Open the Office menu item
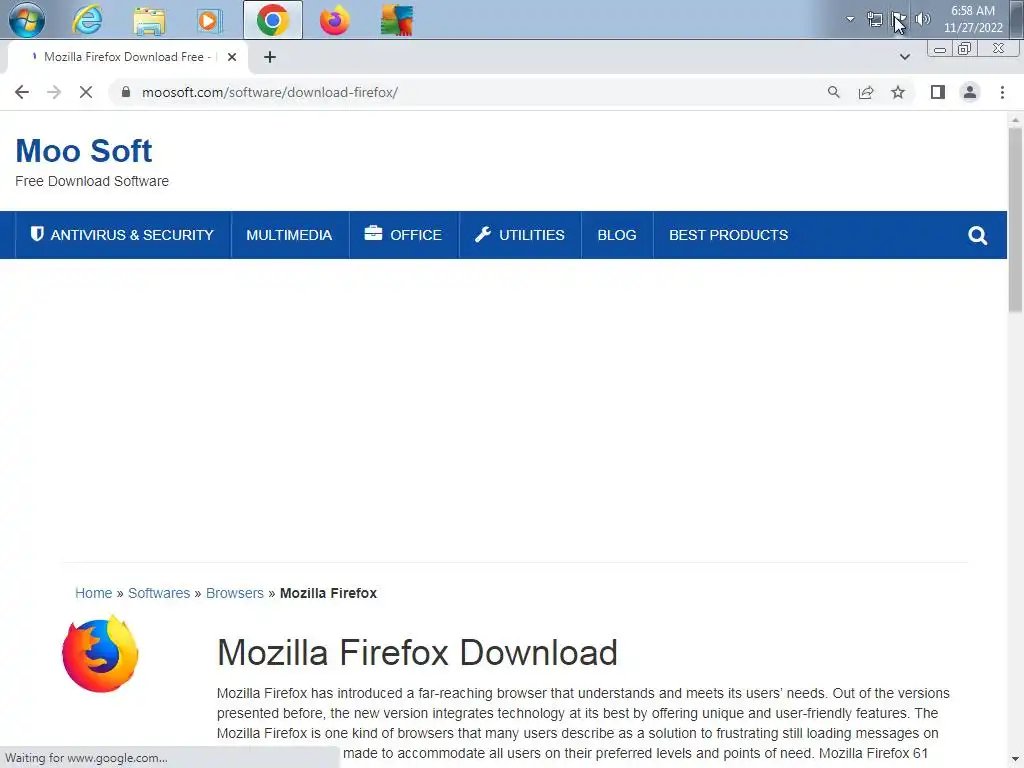 click(404, 235)
